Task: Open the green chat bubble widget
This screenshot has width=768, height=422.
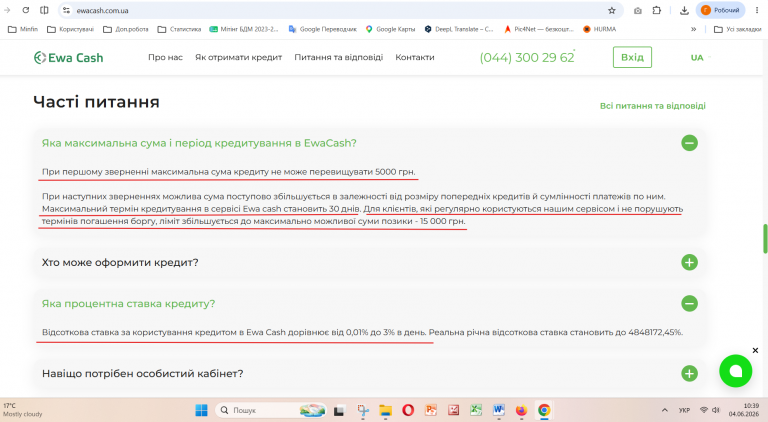Action: tap(735, 371)
